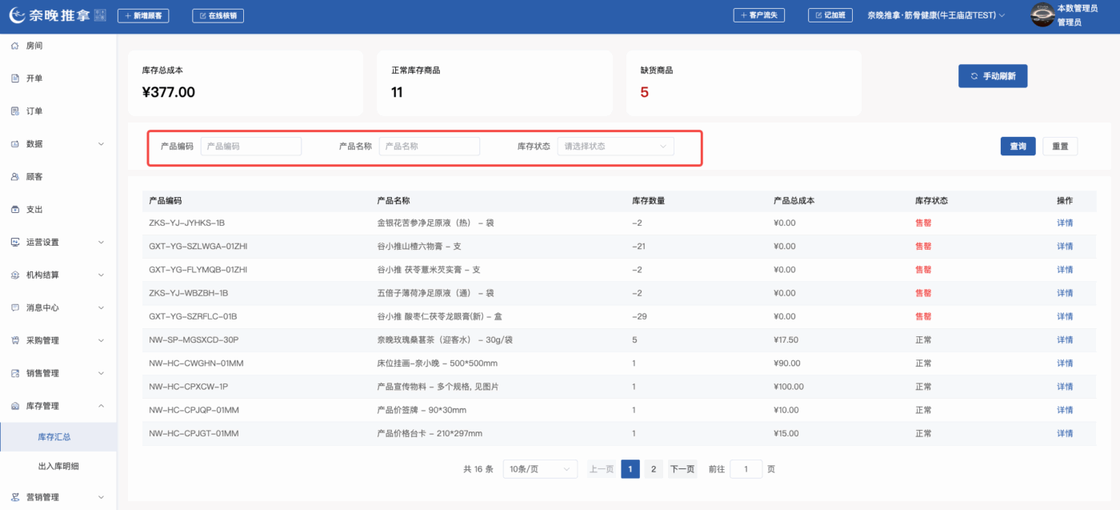Click the 支出 expenses icon in sidebar
Image resolution: width=1120 pixels, height=510 pixels.
15,209
